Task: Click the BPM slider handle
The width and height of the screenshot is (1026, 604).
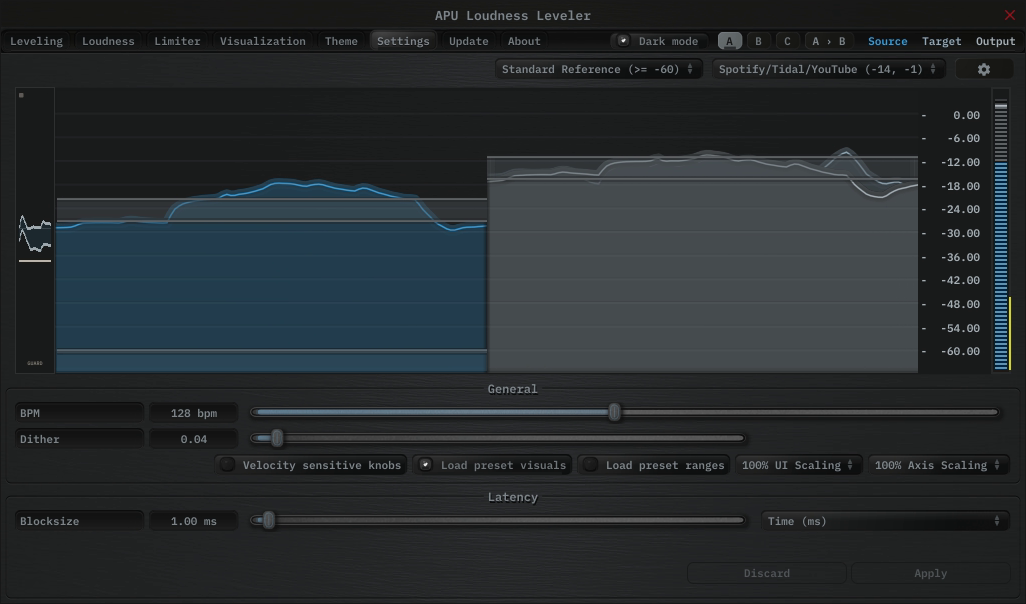Action: (614, 412)
